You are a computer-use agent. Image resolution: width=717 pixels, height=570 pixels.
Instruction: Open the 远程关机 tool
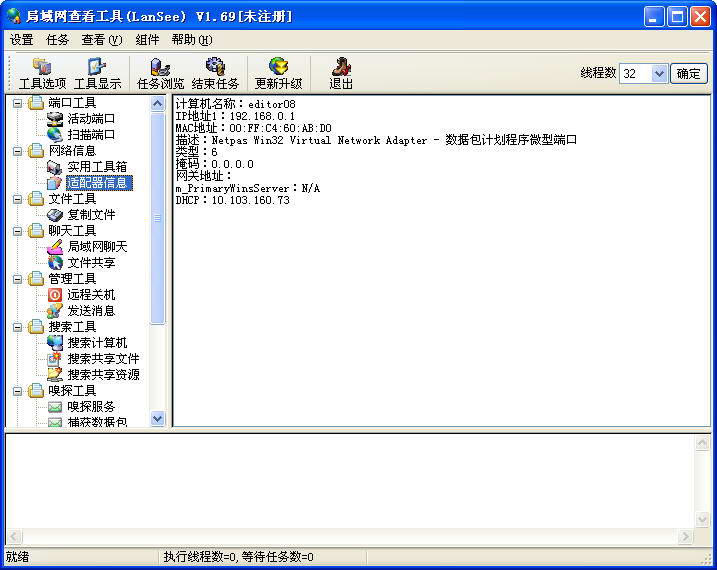click(x=91, y=295)
